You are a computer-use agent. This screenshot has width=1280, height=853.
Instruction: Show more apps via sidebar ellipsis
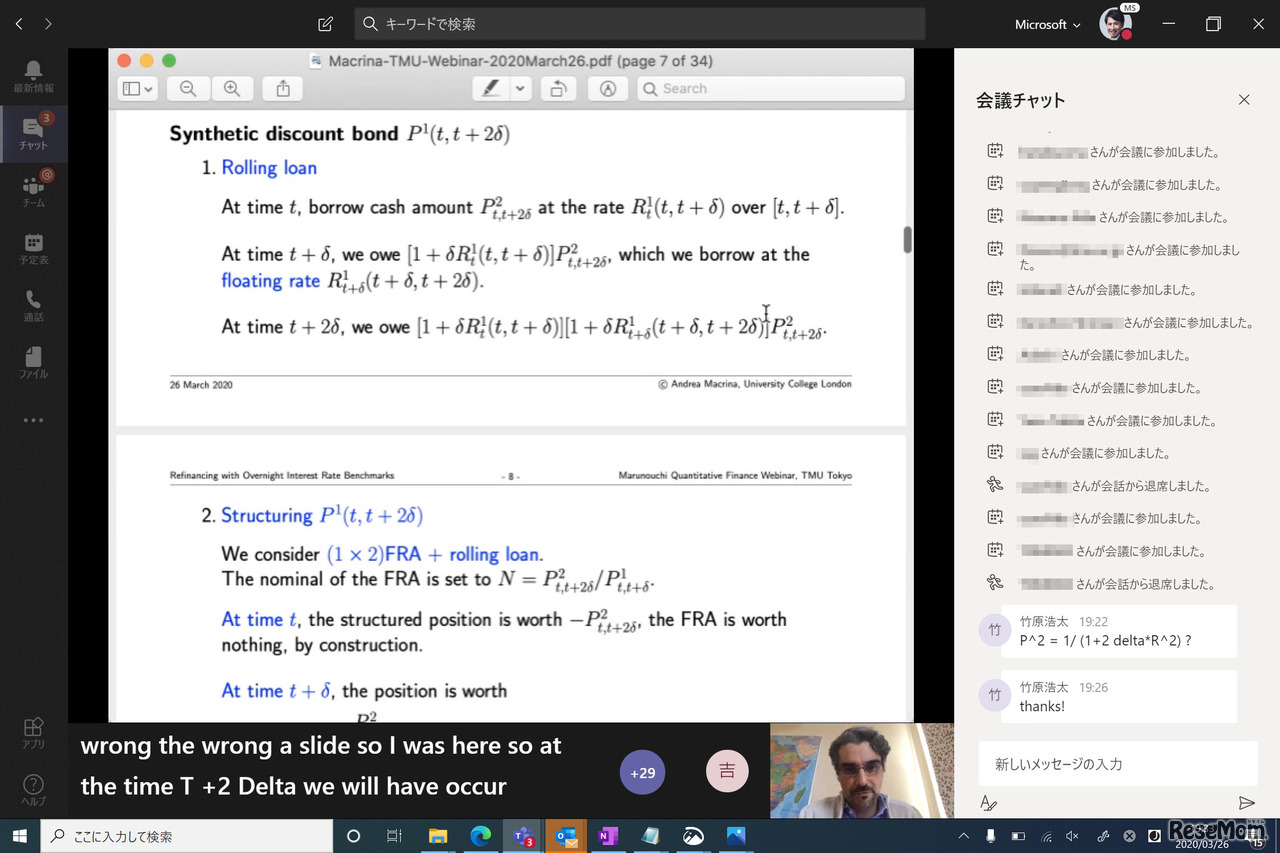click(33, 420)
